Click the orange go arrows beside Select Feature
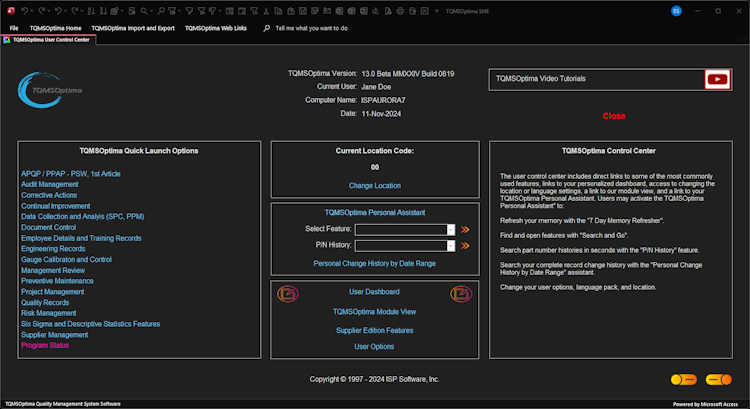 465,230
